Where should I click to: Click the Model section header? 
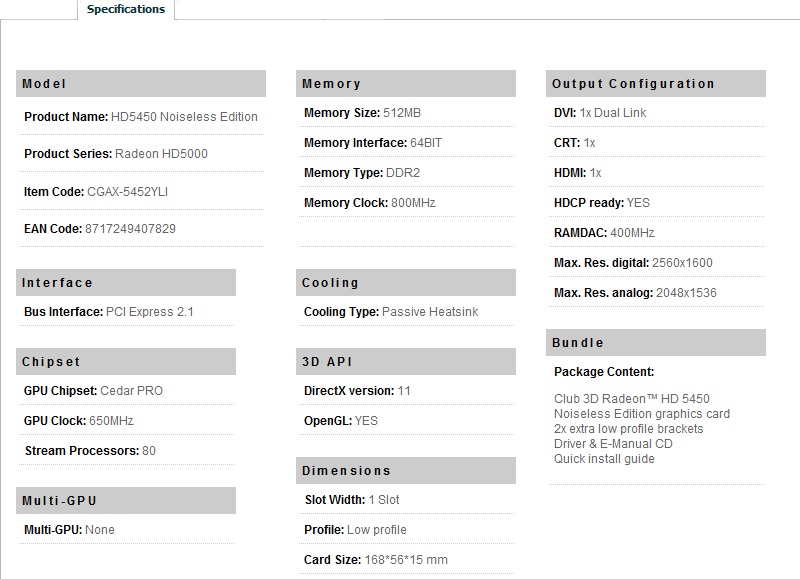click(141, 84)
